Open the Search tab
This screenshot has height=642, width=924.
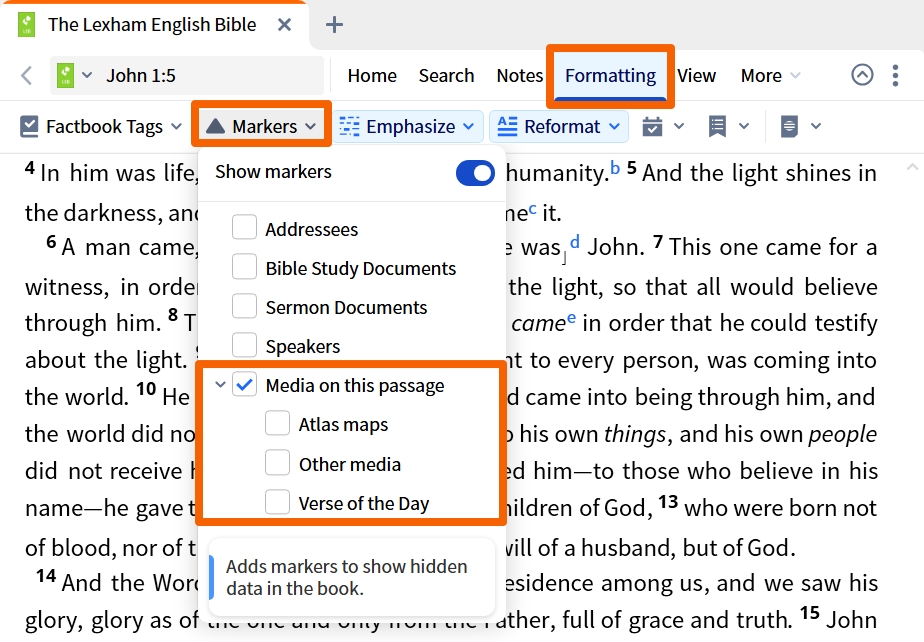point(446,75)
